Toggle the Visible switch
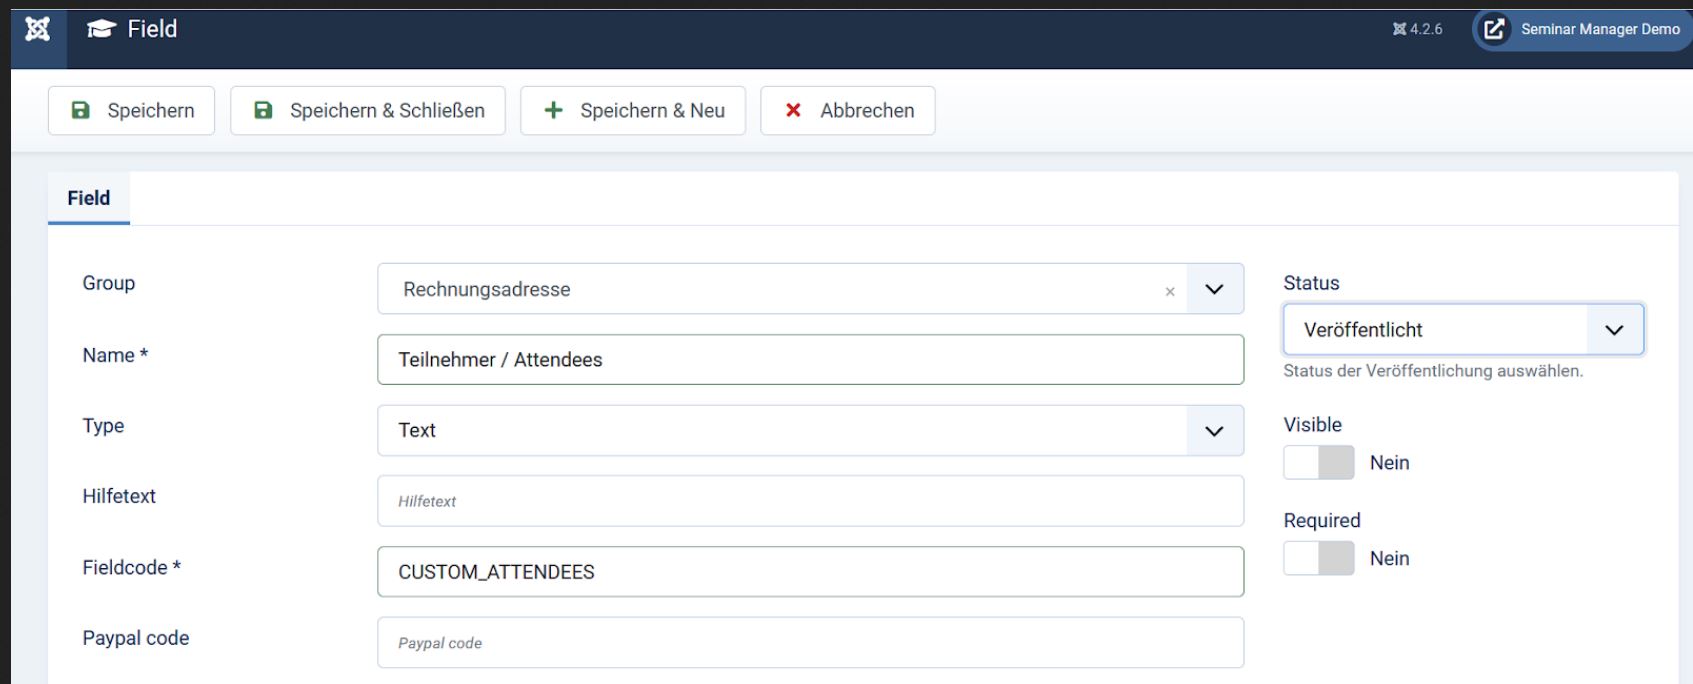Image resolution: width=1693 pixels, height=684 pixels. [1318, 463]
